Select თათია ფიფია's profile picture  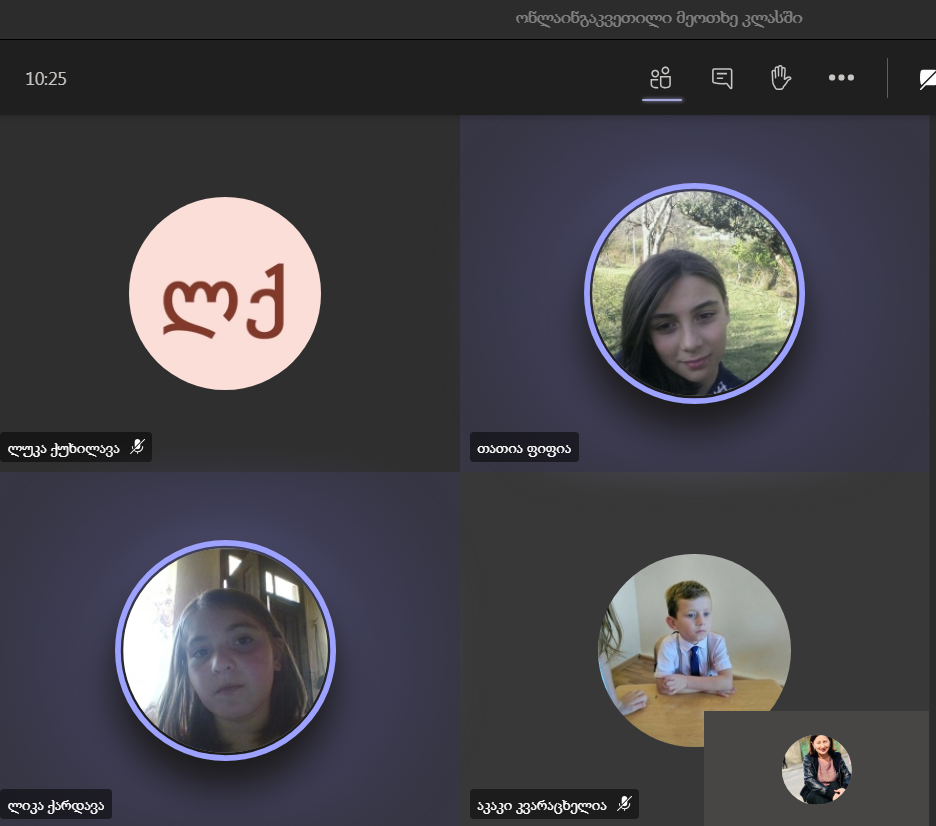coord(694,293)
